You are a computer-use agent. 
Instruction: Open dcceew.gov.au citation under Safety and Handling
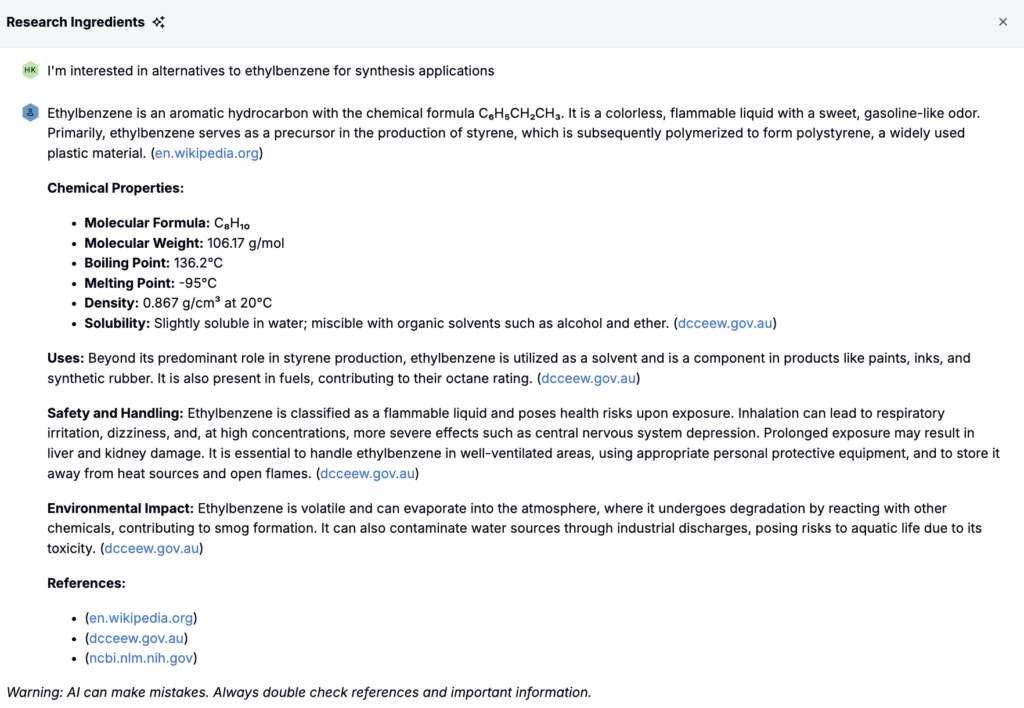(x=367, y=473)
